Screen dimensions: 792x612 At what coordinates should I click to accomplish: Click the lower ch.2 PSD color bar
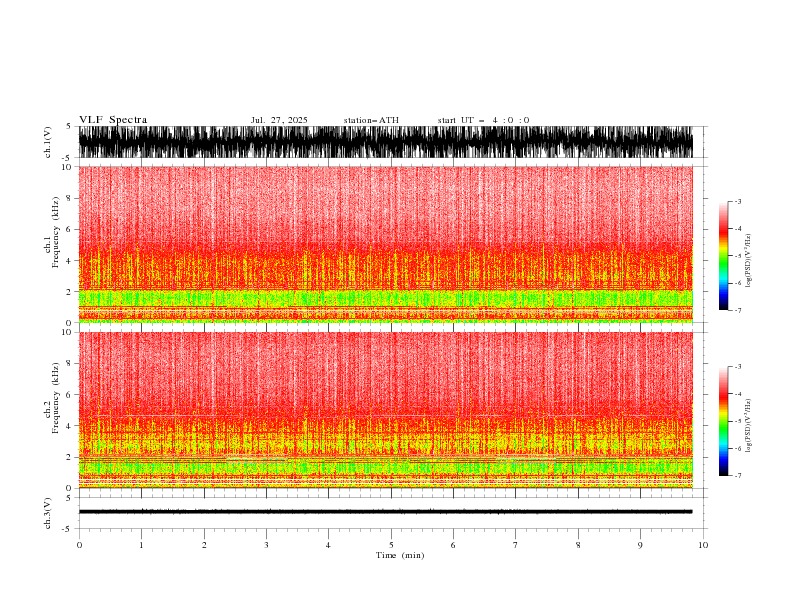[x=723, y=421]
